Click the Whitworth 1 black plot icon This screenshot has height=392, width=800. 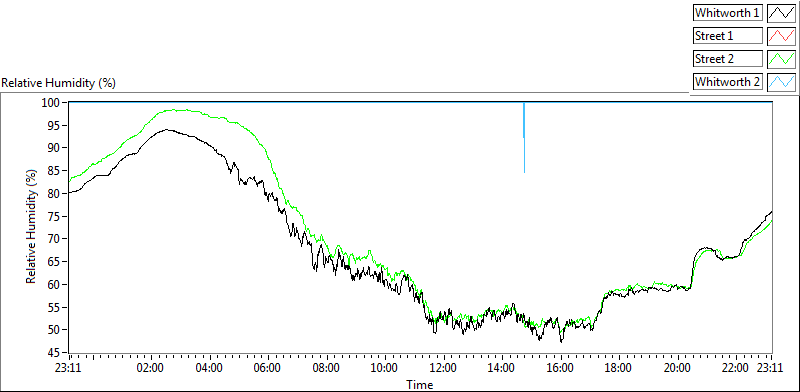click(x=782, y=13)
